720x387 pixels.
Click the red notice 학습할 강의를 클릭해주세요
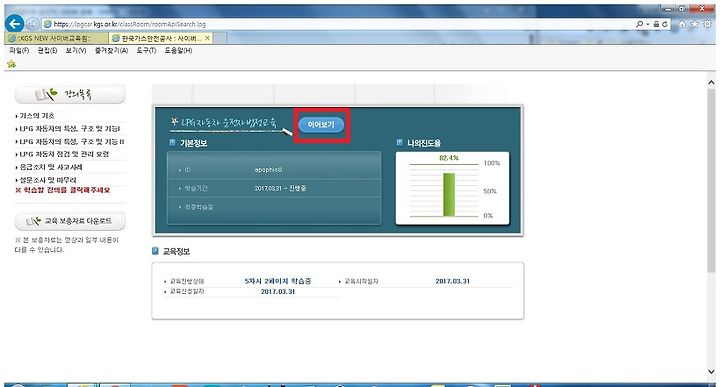tap(62, 190)
